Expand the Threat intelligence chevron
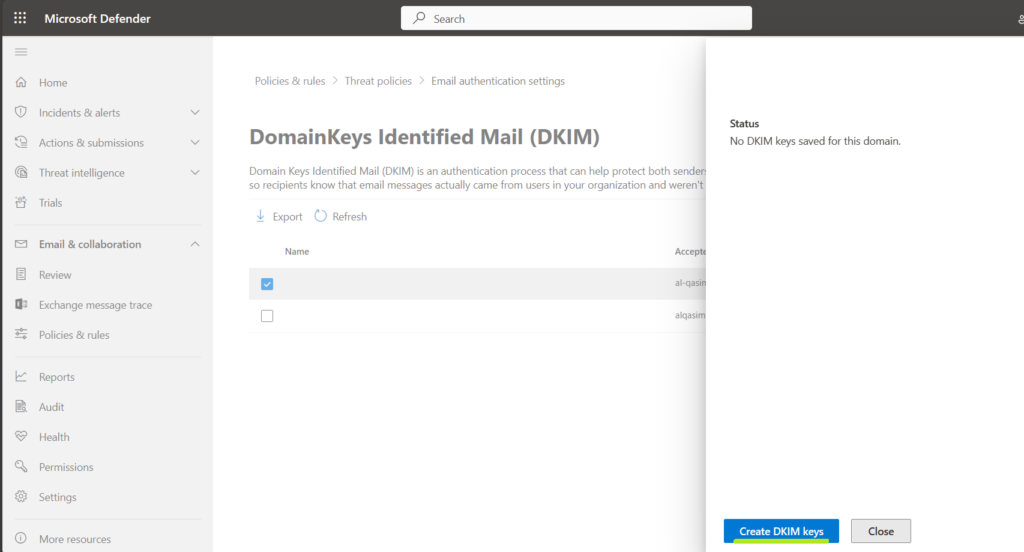 coord(195,172)
